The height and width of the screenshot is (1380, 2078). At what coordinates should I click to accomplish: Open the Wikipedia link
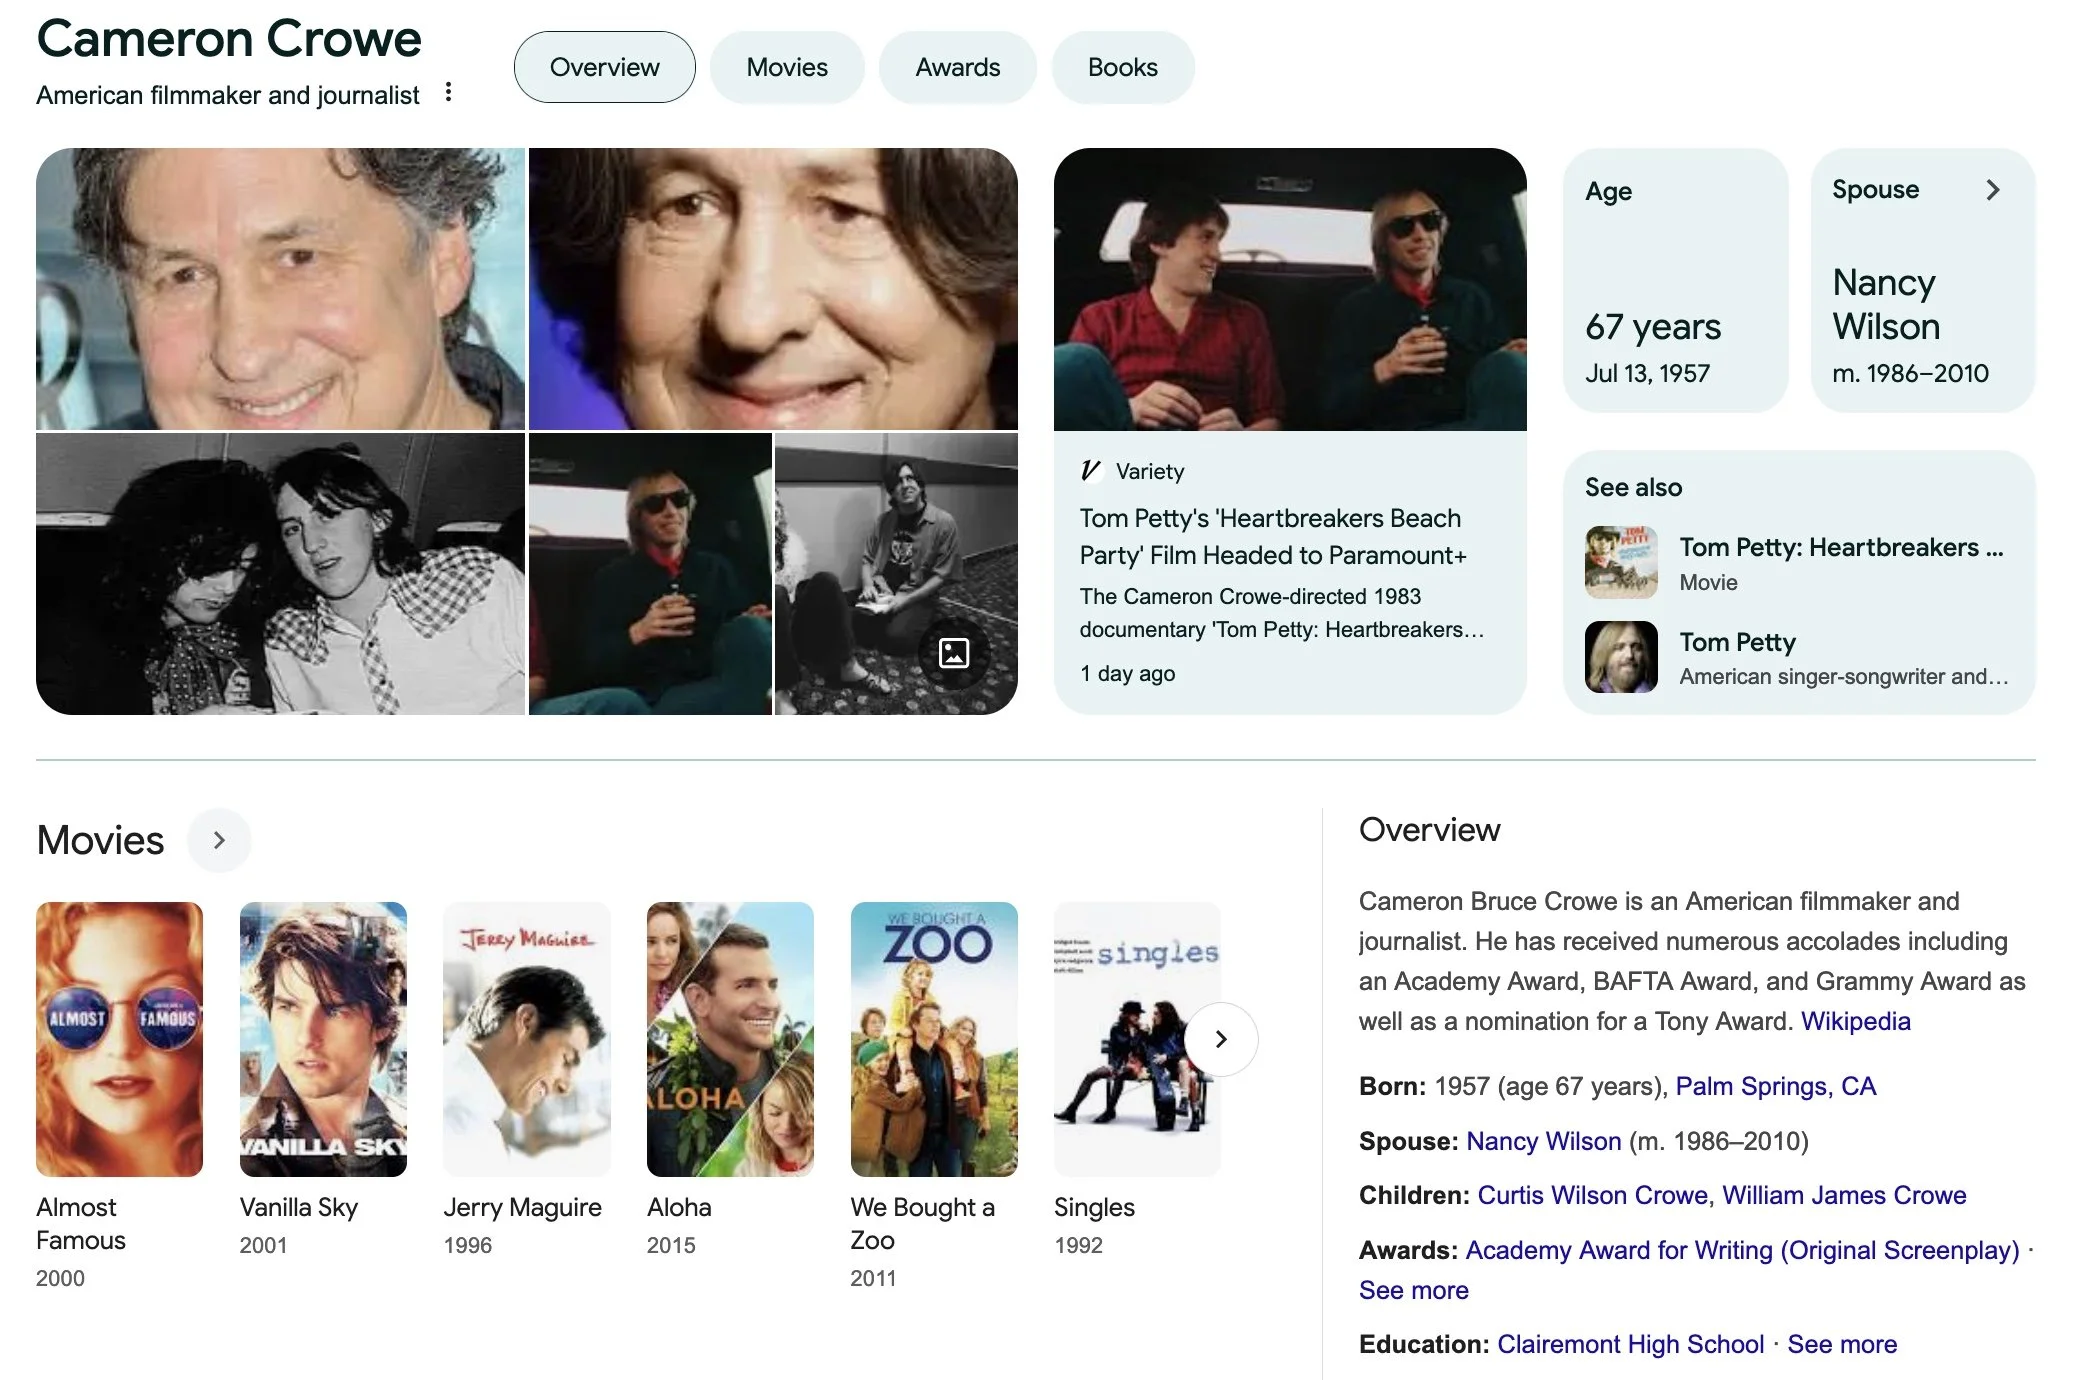[x=1855, y=1021]
